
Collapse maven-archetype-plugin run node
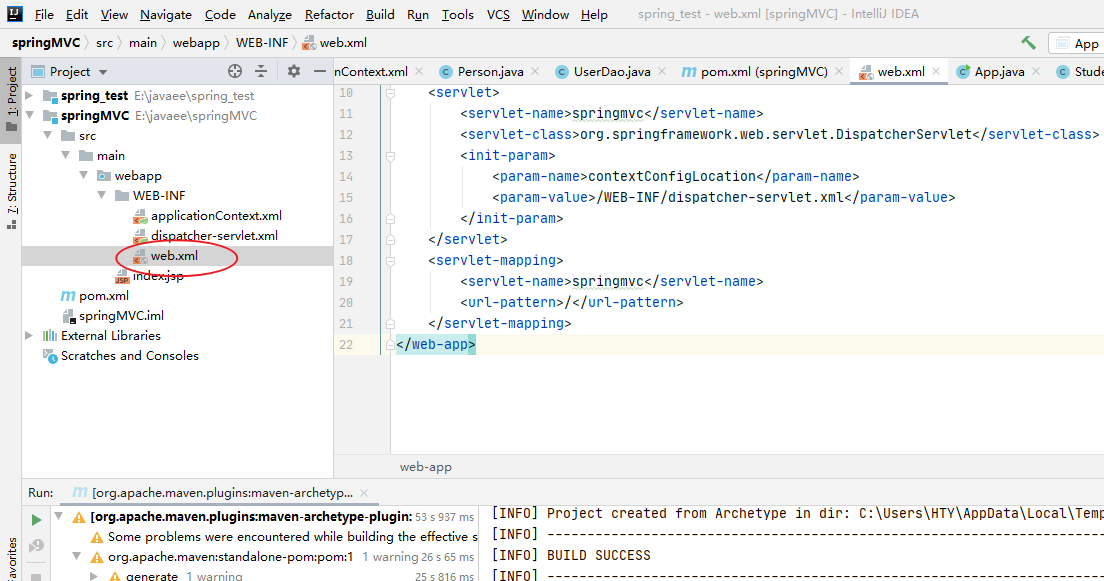coord(59,516)
